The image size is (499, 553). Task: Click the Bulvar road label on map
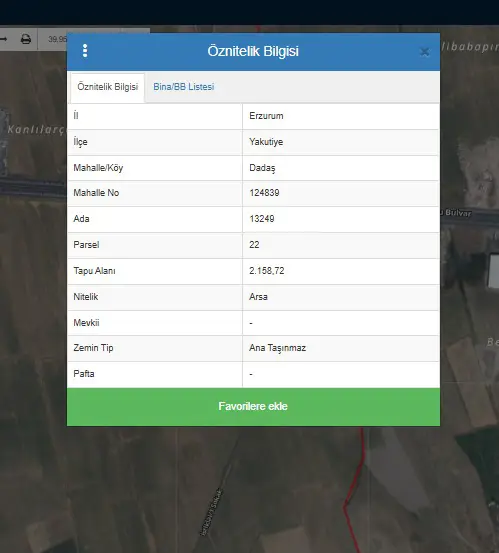(457, 213)
